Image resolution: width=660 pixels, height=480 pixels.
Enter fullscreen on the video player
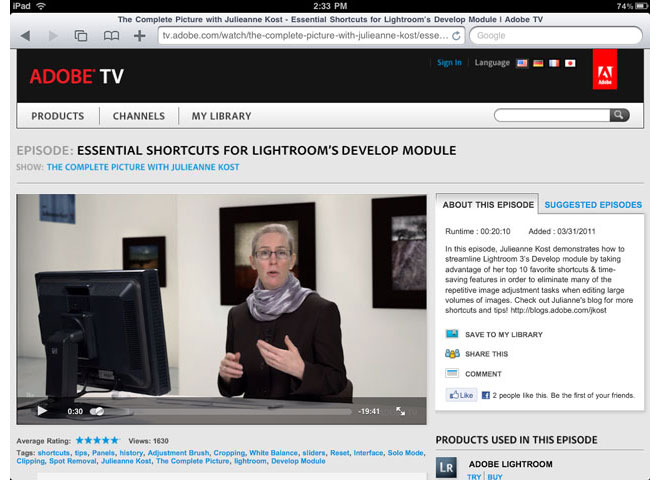pyautogui.click(x=400, y=411)
